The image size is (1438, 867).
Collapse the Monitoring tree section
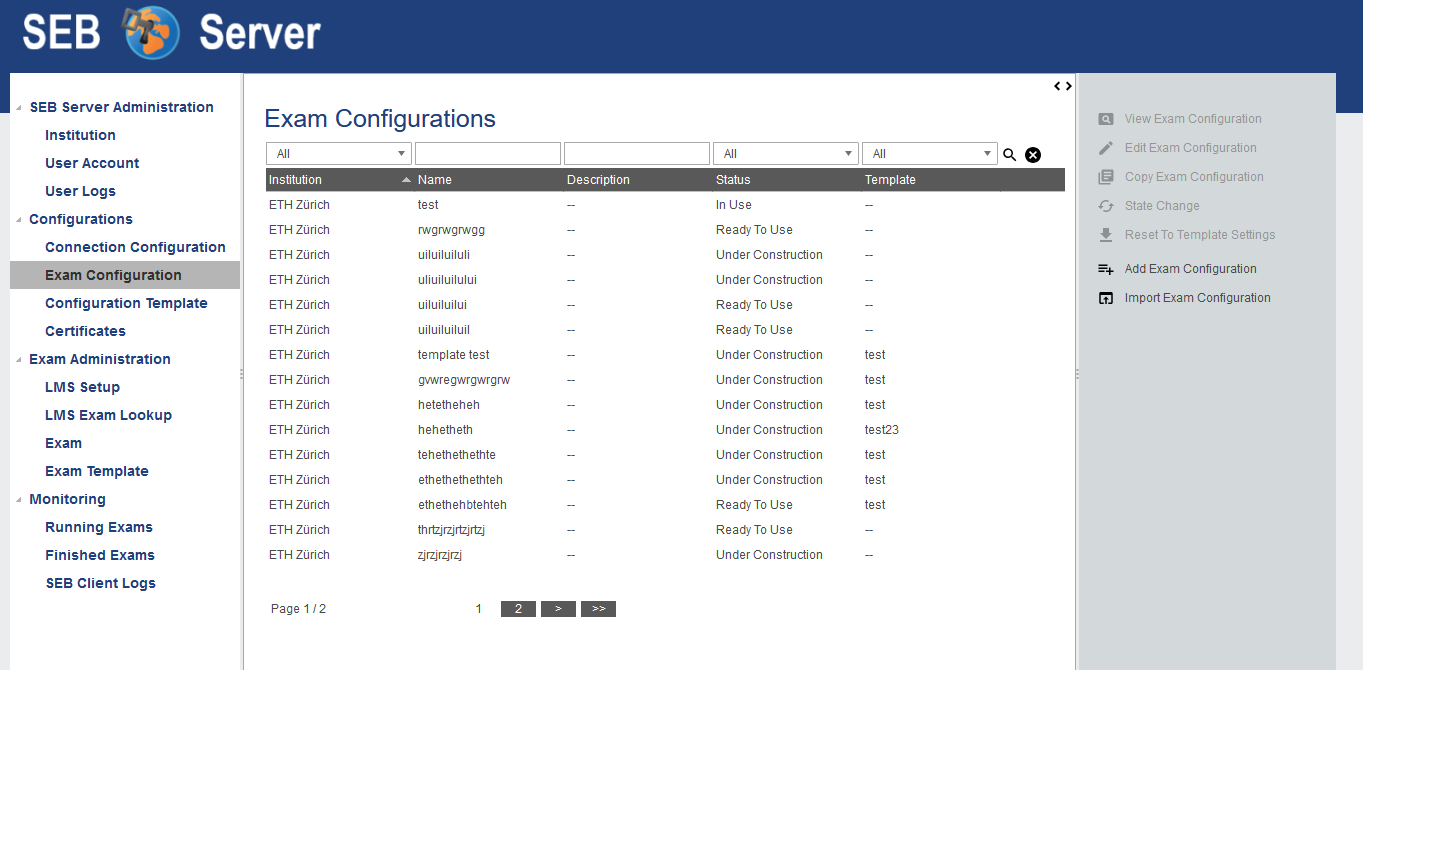pyautogui.click(x=19, y=500)
